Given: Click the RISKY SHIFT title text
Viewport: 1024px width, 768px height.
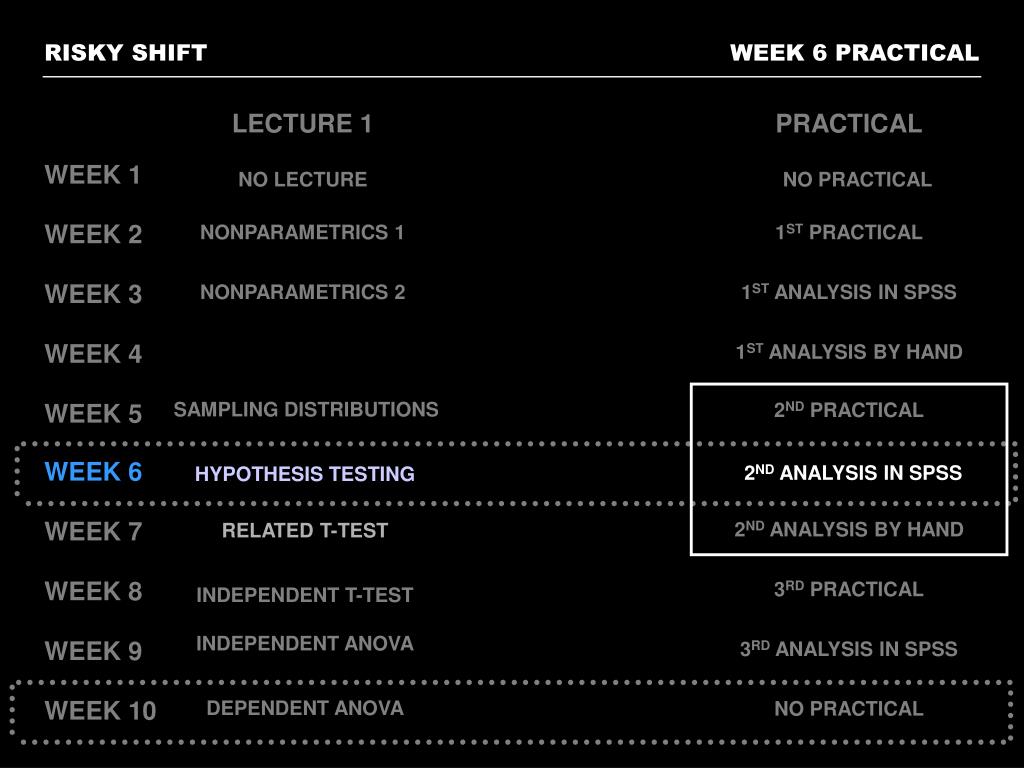Looking at the screenshot, I should [126, 53].
